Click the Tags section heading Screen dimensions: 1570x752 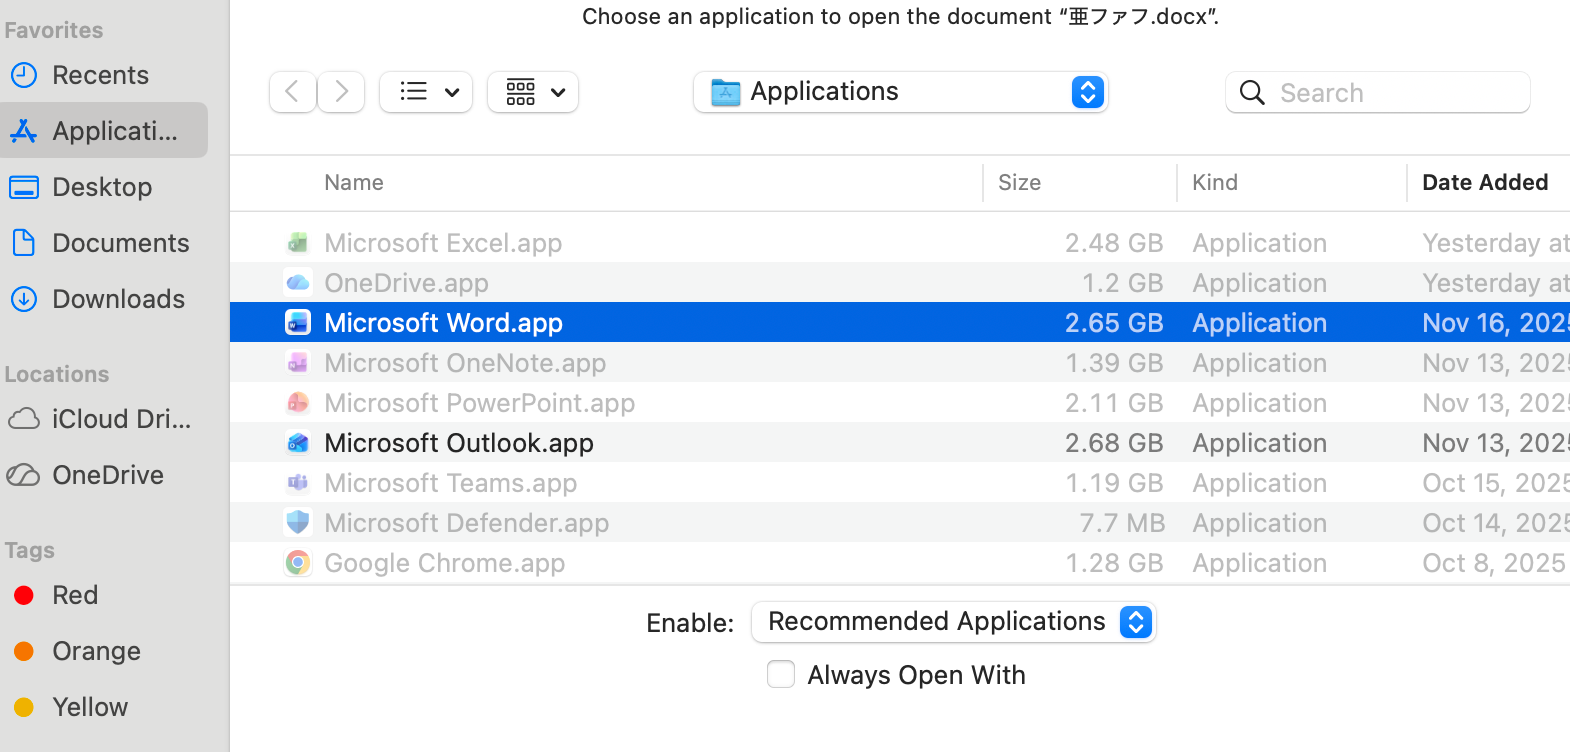click(29, 550)
